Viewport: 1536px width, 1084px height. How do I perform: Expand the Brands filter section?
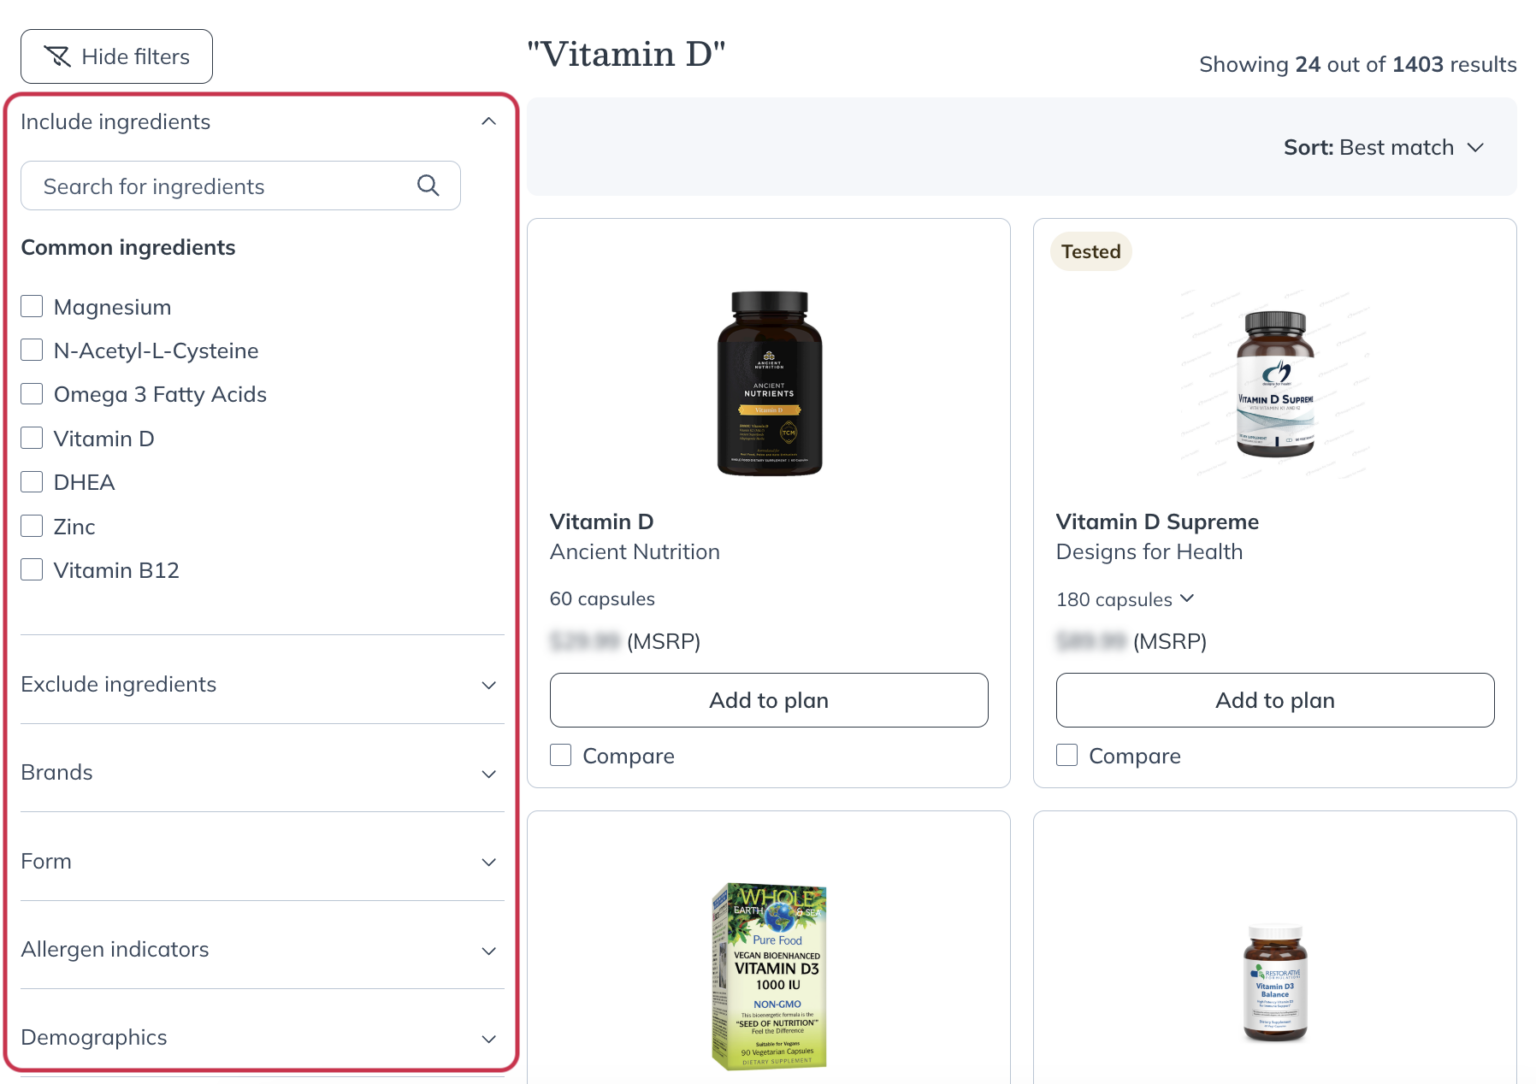tap(488, 773)
